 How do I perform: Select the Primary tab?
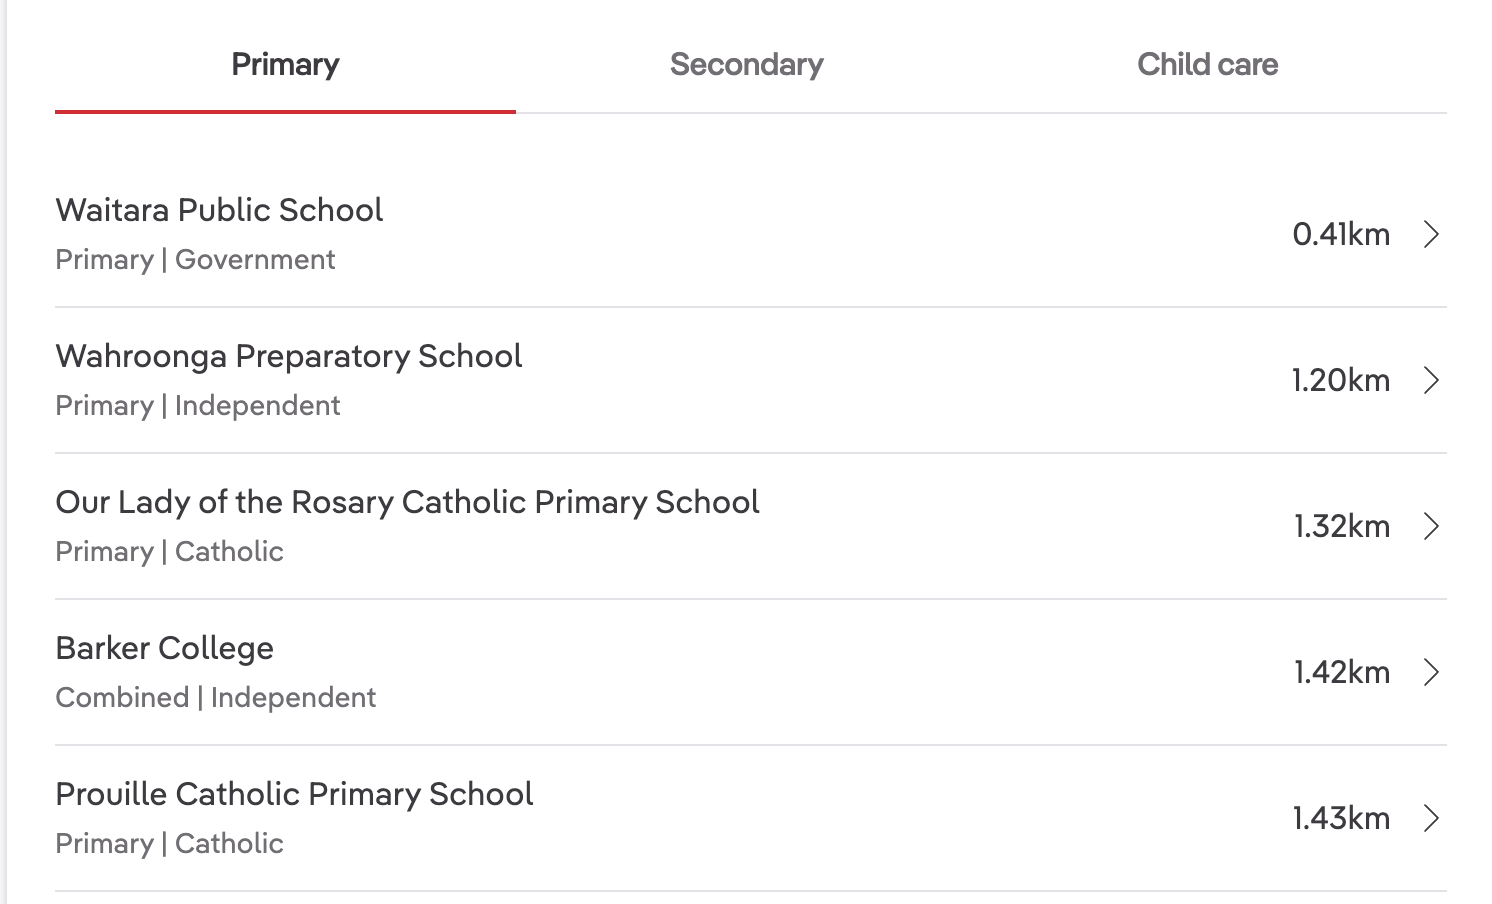(285, 65)
